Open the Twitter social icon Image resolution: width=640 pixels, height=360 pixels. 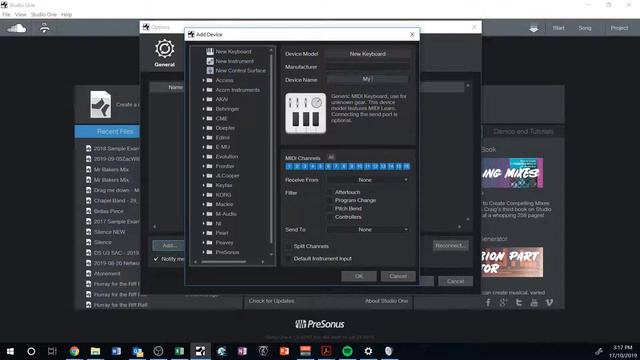tap(518, 302)
